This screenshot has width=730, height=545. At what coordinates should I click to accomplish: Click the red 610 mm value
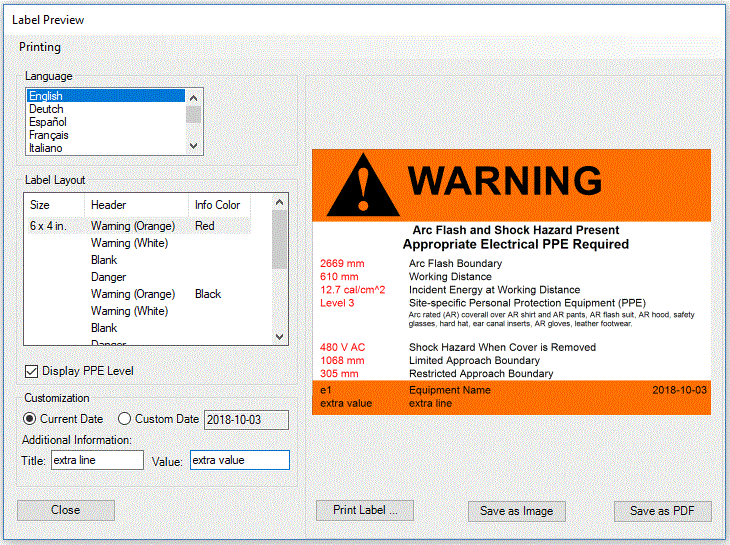pos(339,276)
